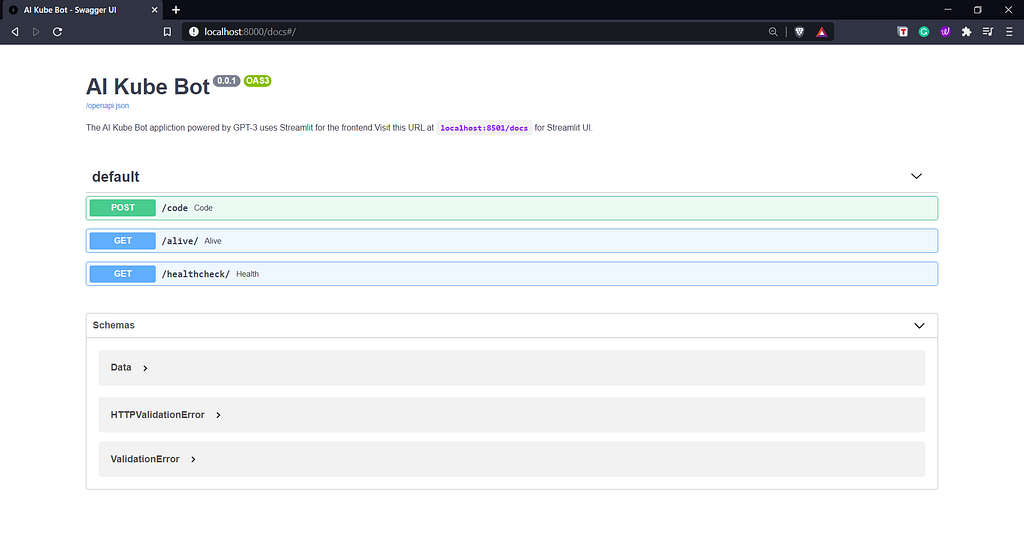1024x547 pixels.
Task: Expand the HTTPValidationError schema arrow
Action: tap(218, 415)
